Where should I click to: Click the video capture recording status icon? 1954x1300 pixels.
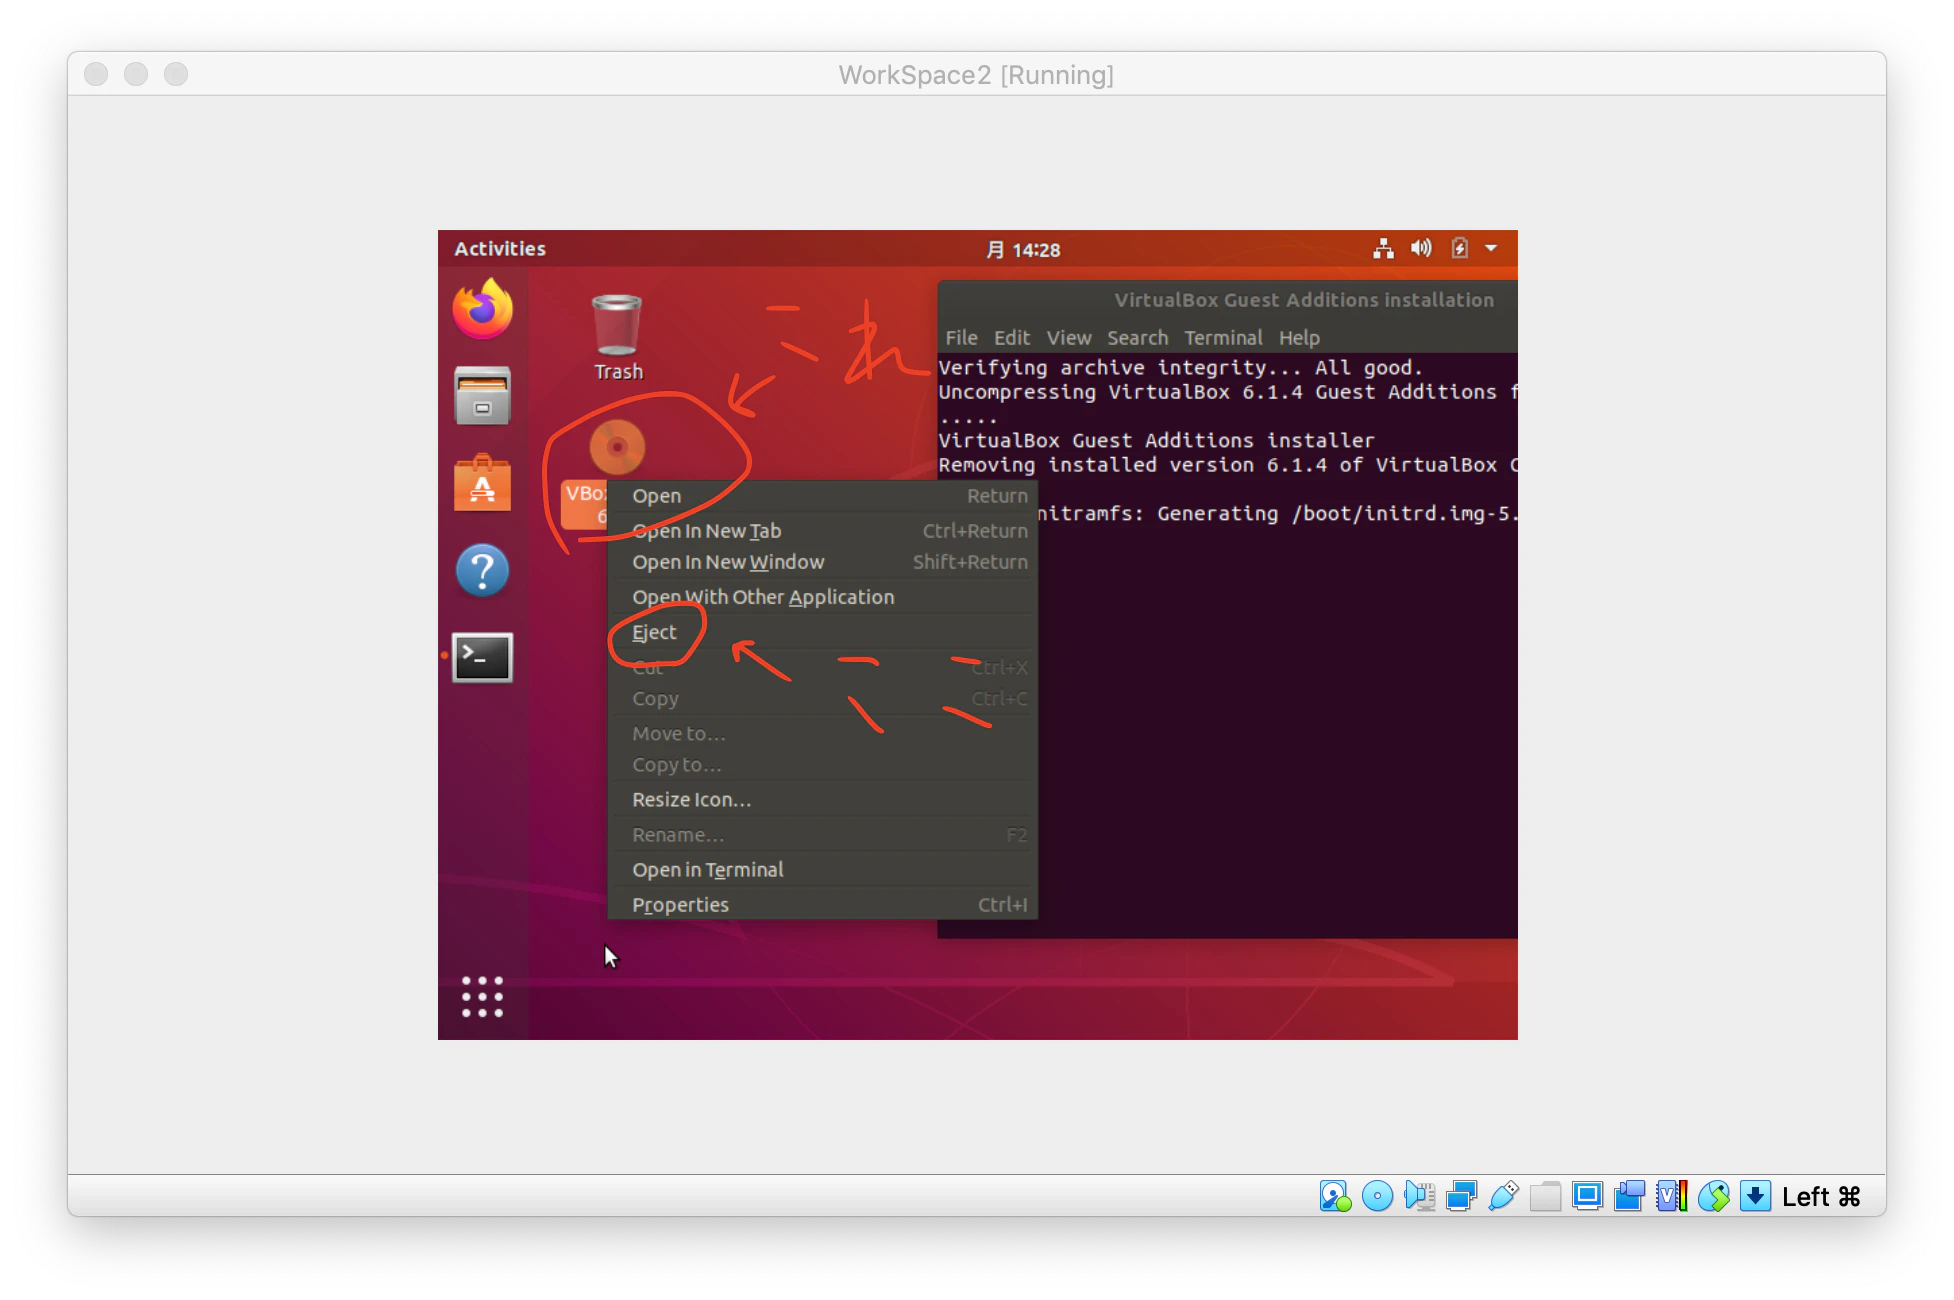(1629, 1196)
